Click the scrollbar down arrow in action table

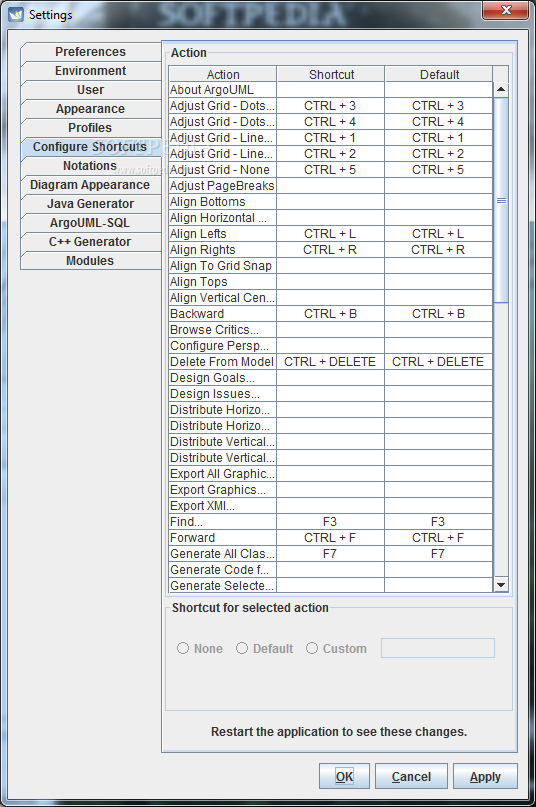pos(500,585)
